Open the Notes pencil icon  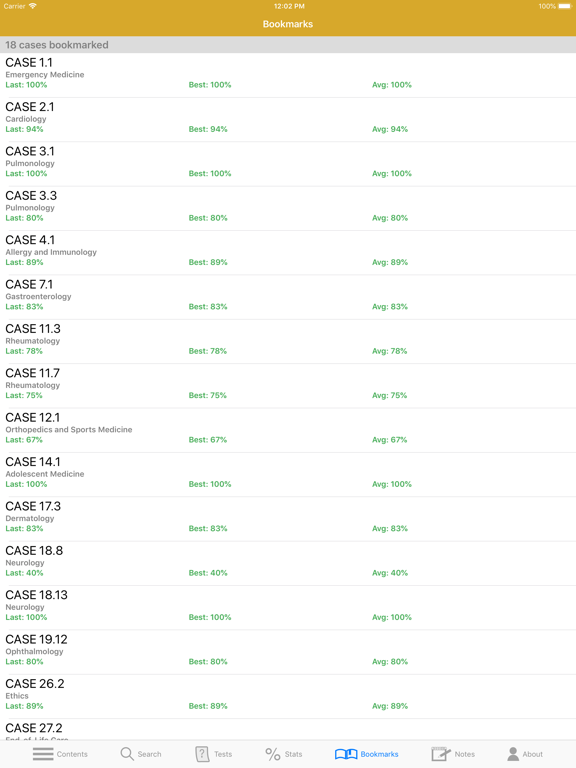click(x=441, y=754)
